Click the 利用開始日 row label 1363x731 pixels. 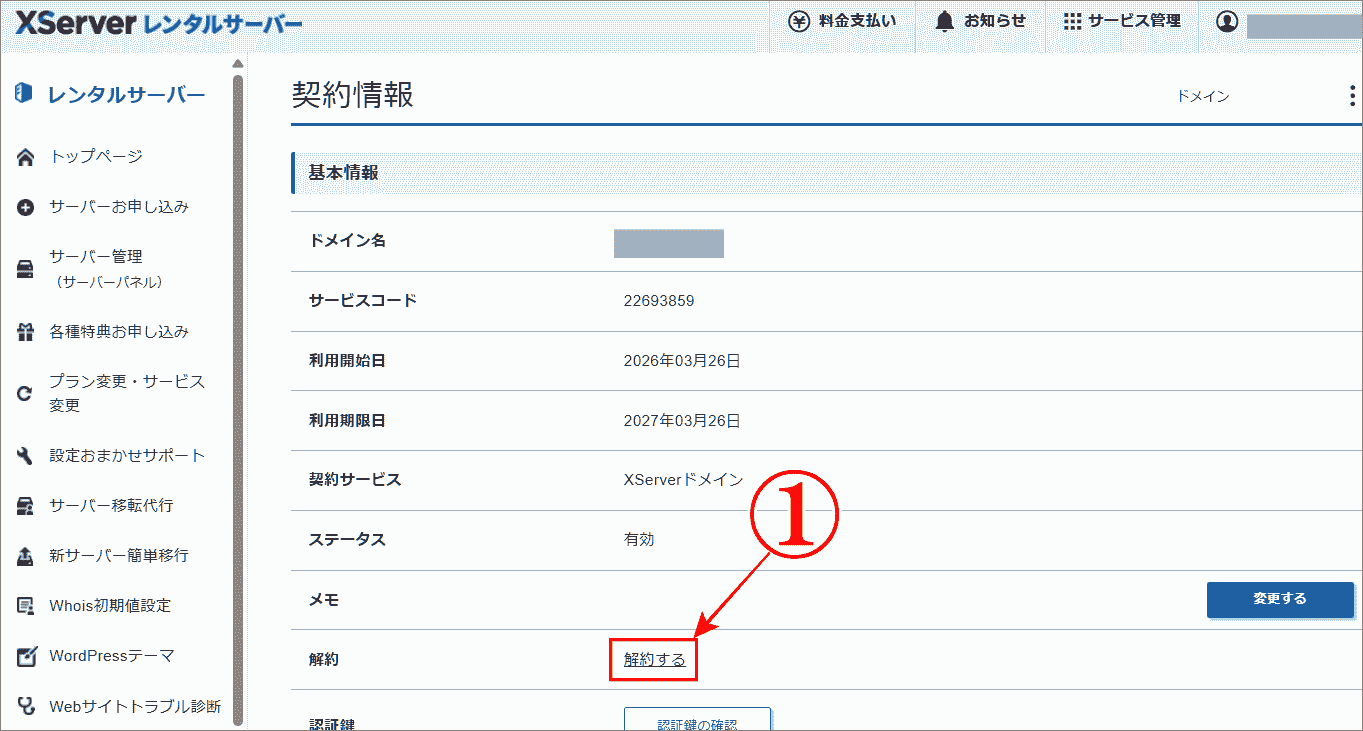[x=347, y=360]
